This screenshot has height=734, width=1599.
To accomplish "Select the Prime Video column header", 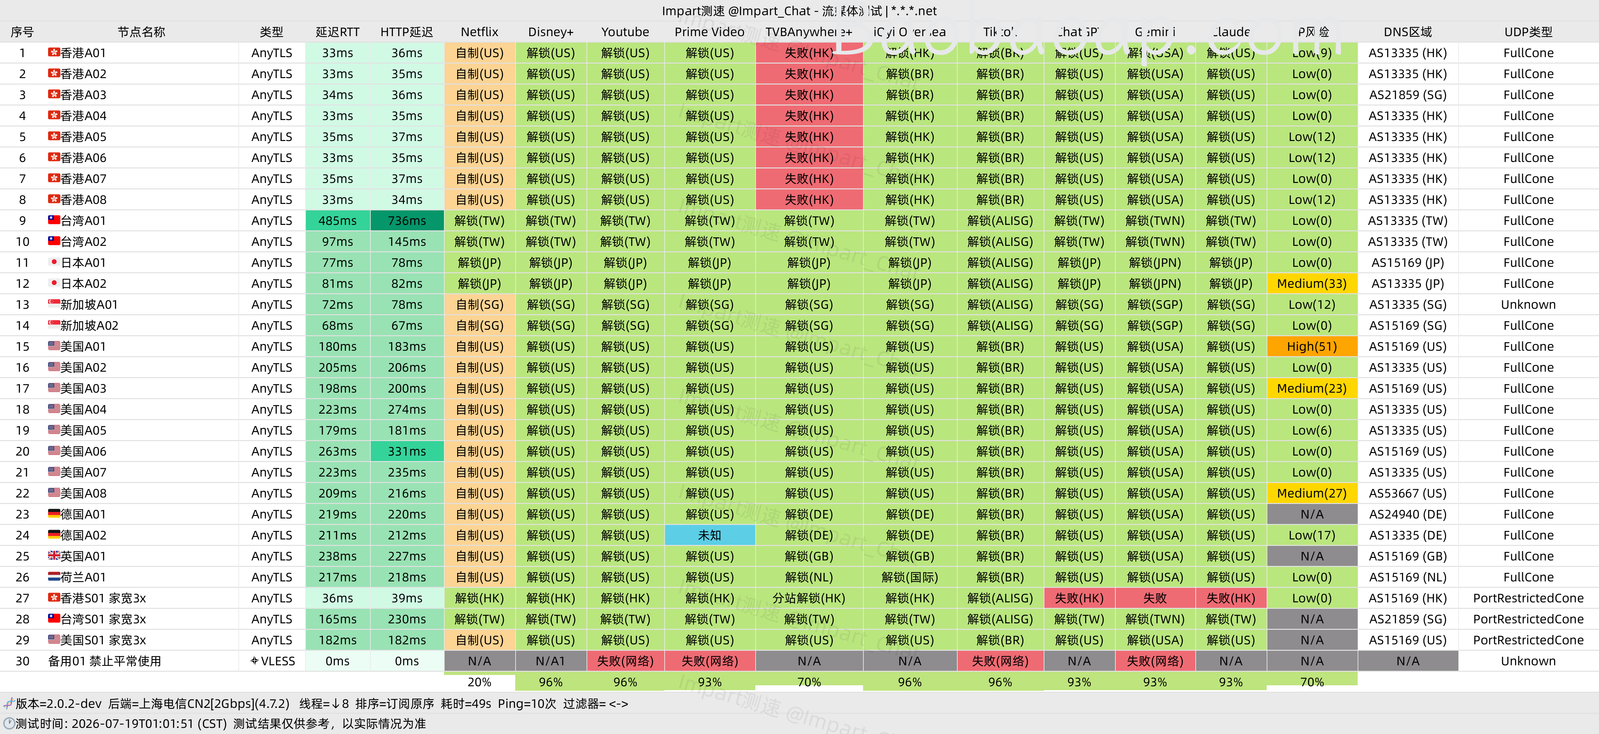I will click(710, 32).
